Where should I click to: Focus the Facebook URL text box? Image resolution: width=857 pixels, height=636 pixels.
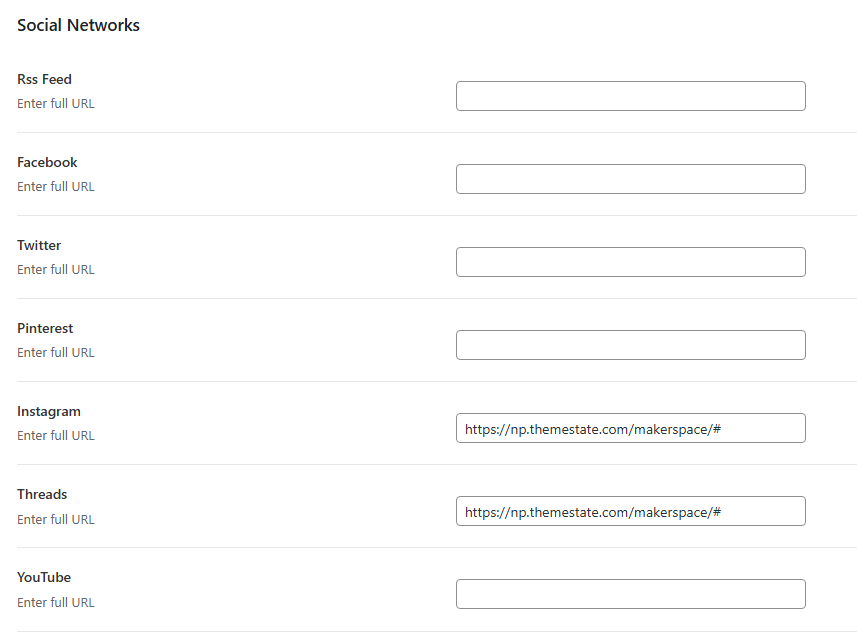point(630,179)
